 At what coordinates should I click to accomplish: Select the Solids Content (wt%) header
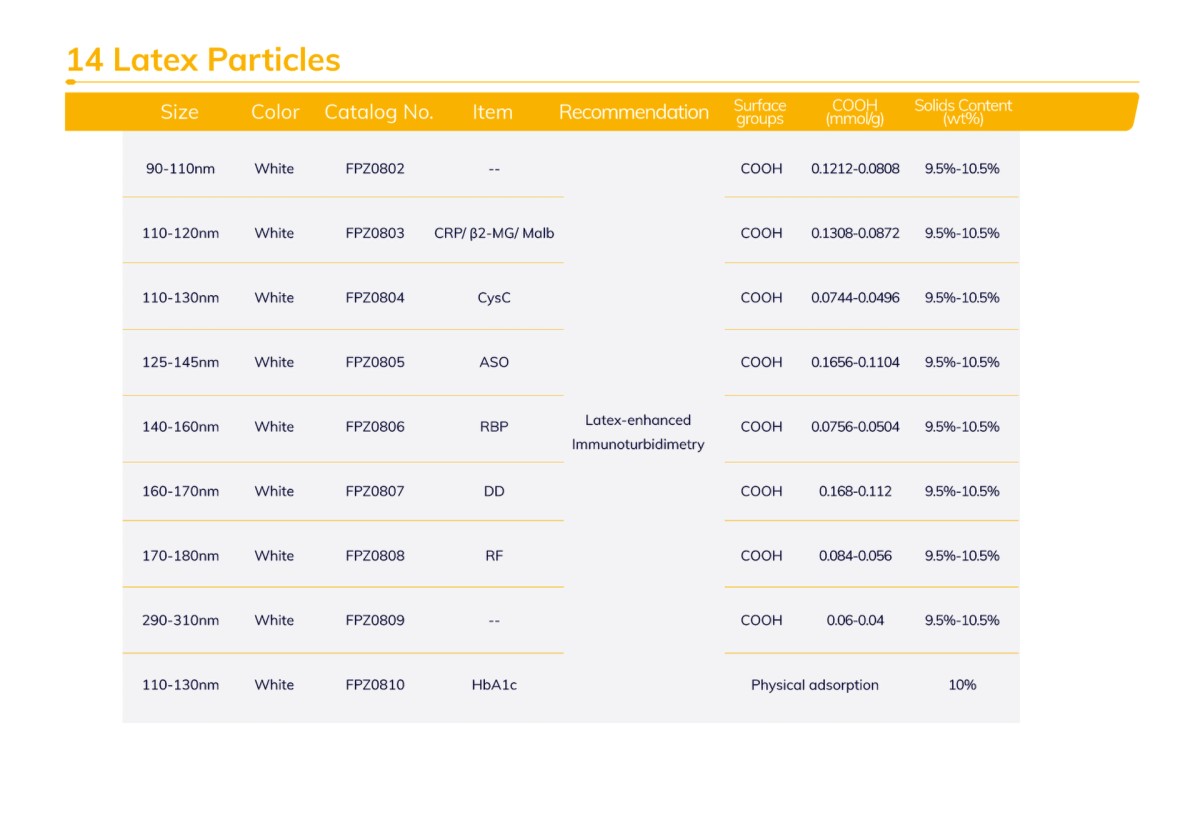(x=962, y=112)
